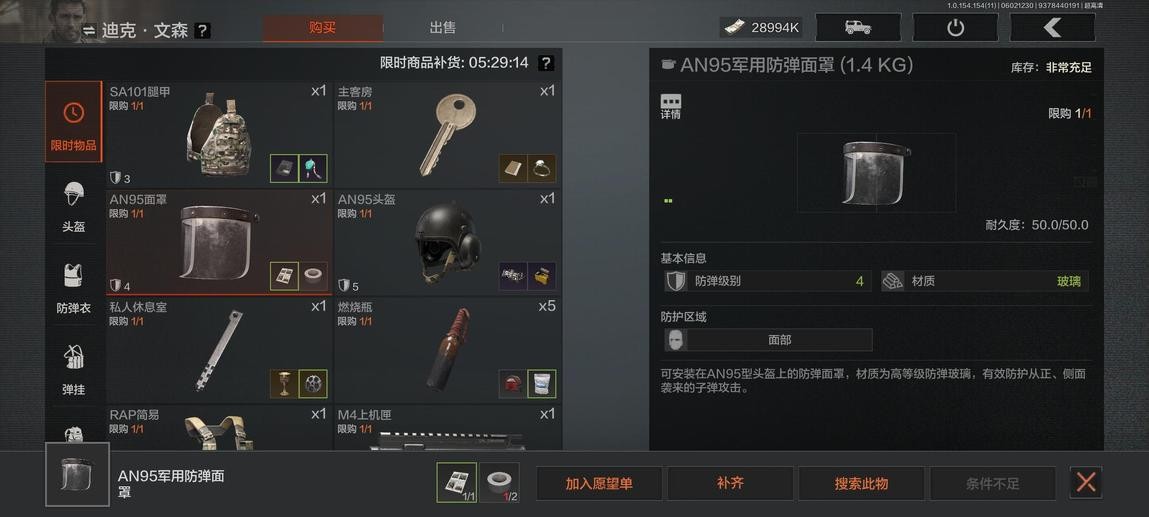
Task: Select the AN95头盔 item card
Action: coord(448,242)
